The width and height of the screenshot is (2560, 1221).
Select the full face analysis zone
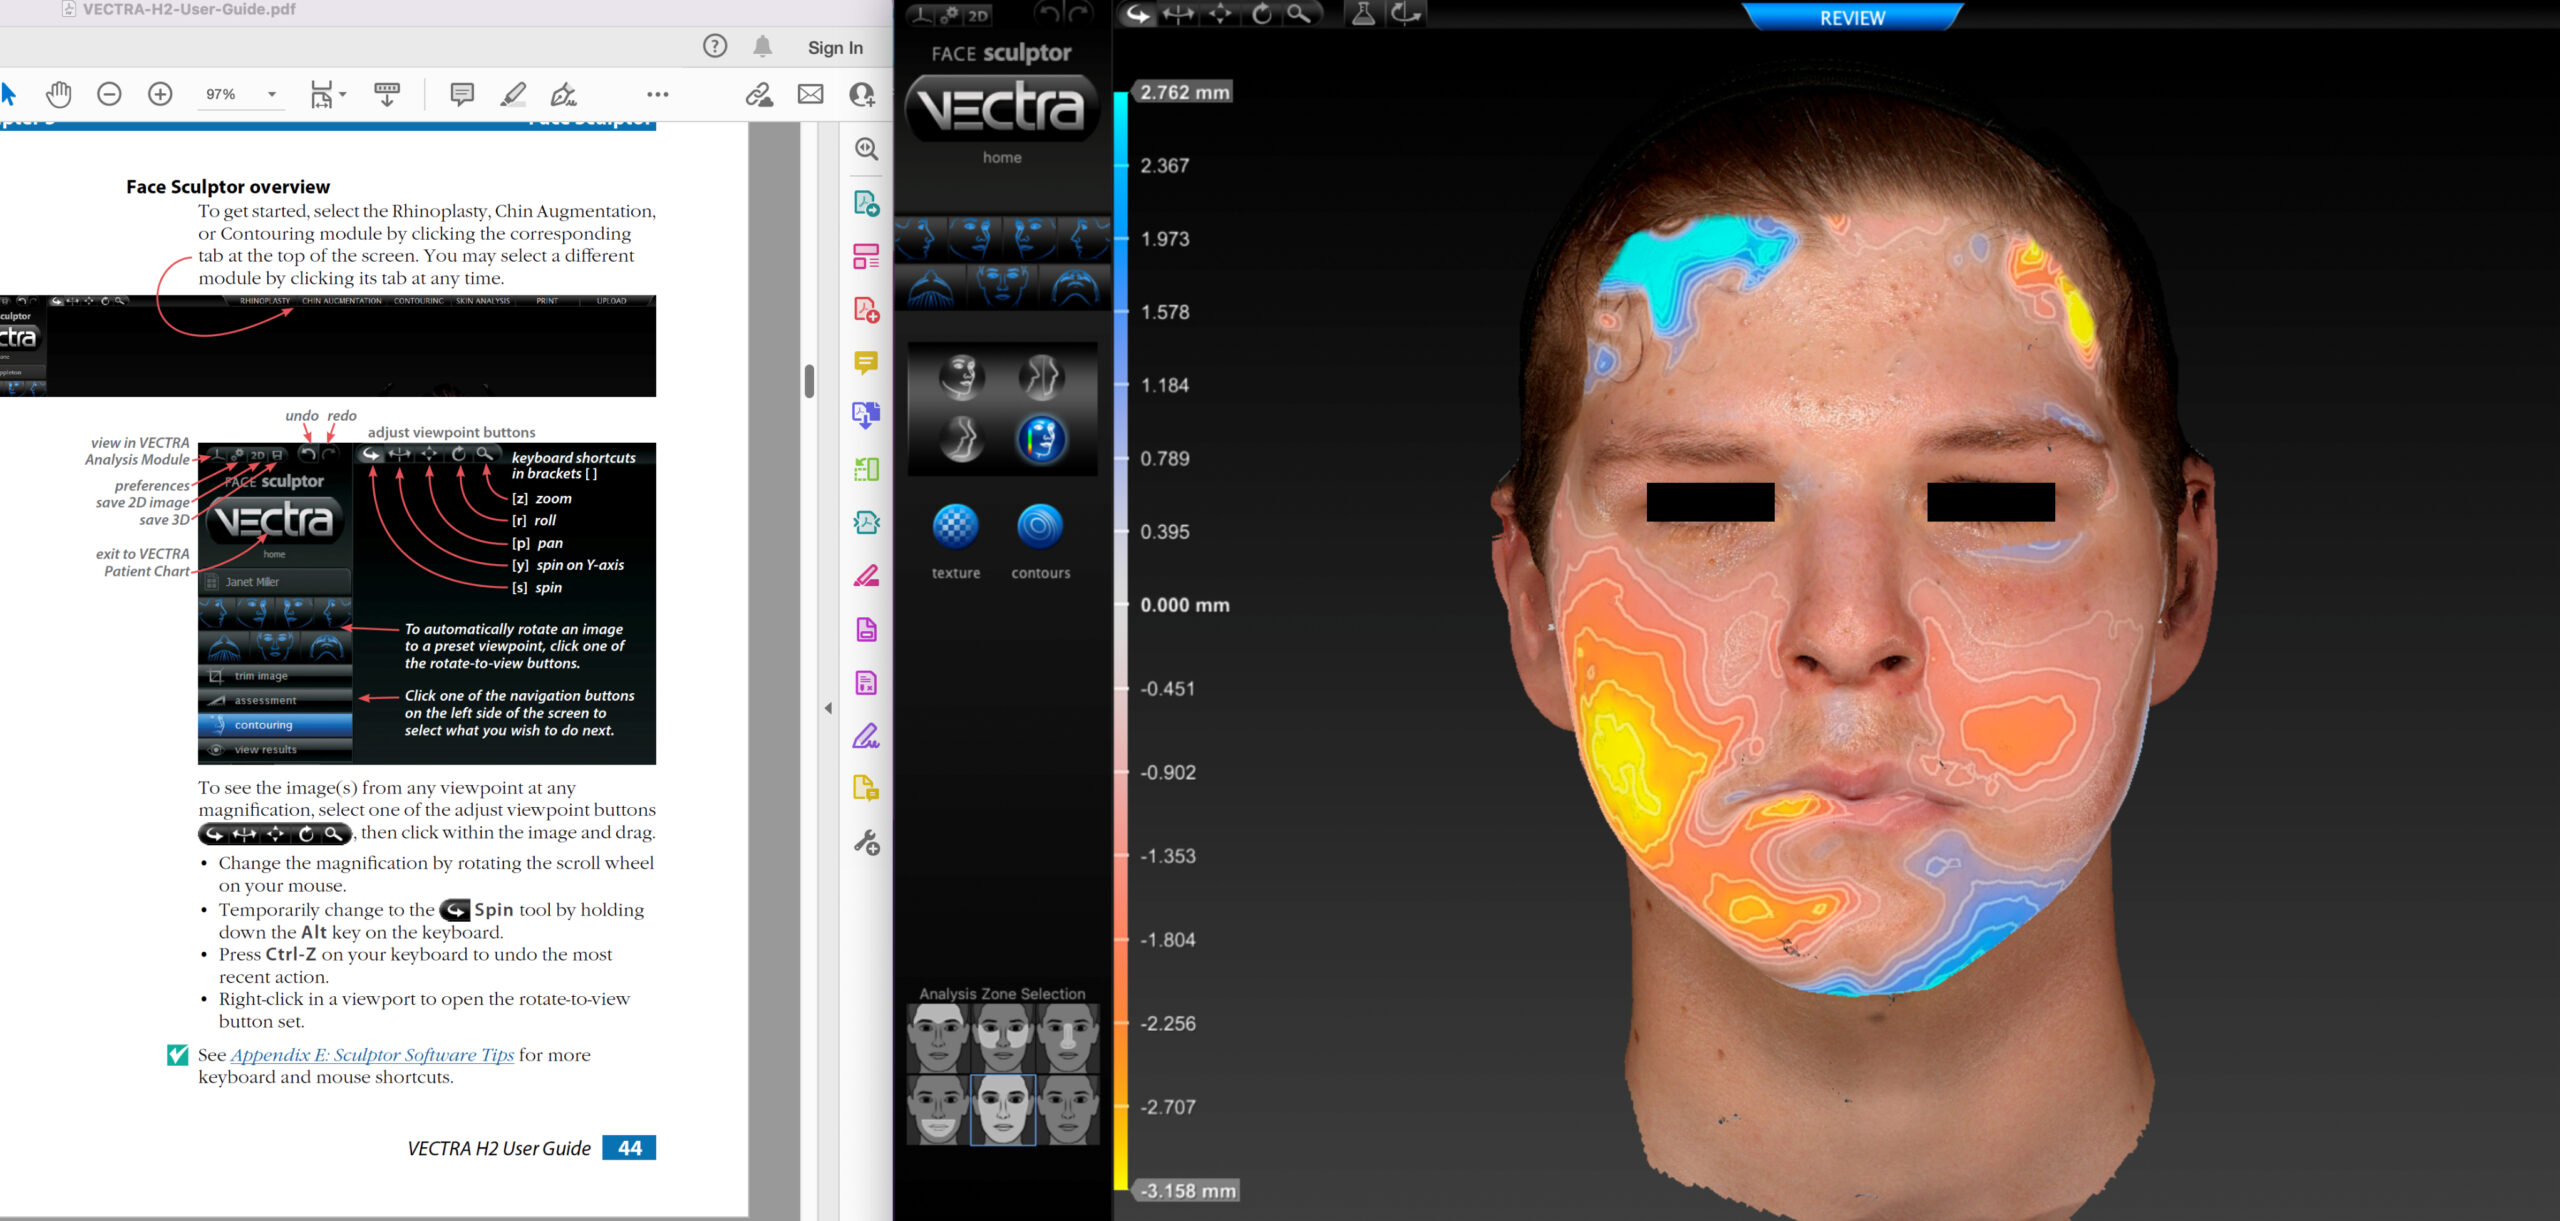(x=1003, y=1109)
